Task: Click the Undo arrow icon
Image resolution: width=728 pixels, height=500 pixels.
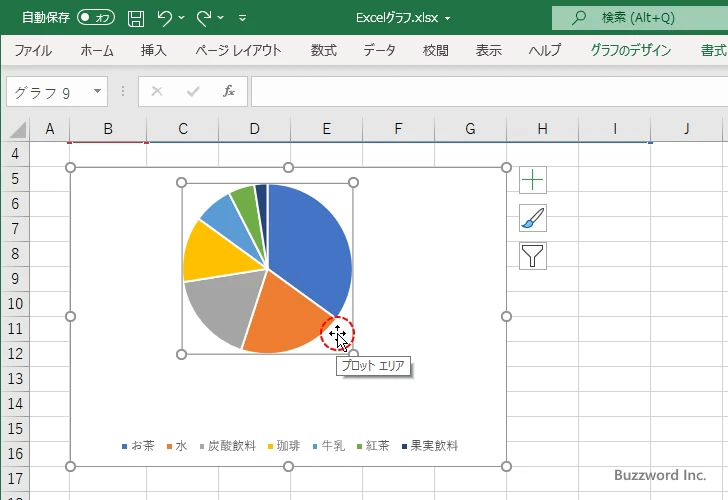Action: tap(166, 17)
